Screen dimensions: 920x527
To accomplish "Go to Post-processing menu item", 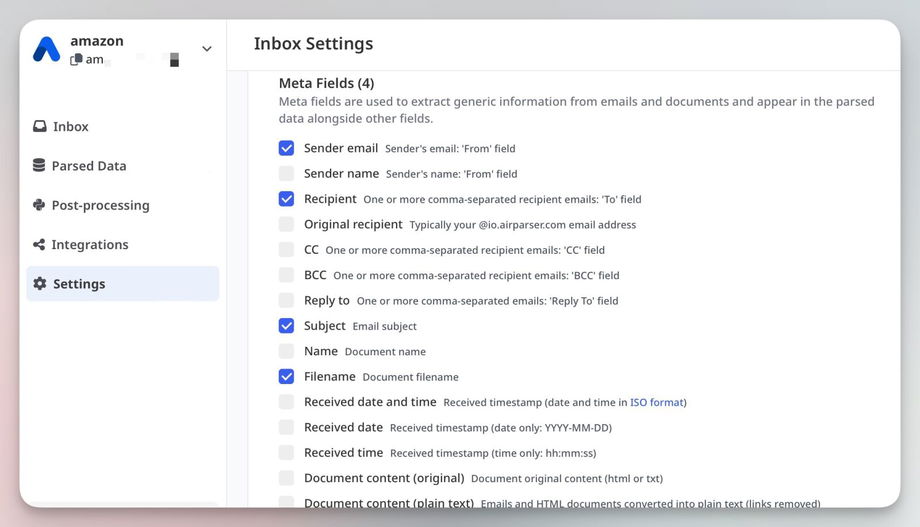I will pos(100,205).
